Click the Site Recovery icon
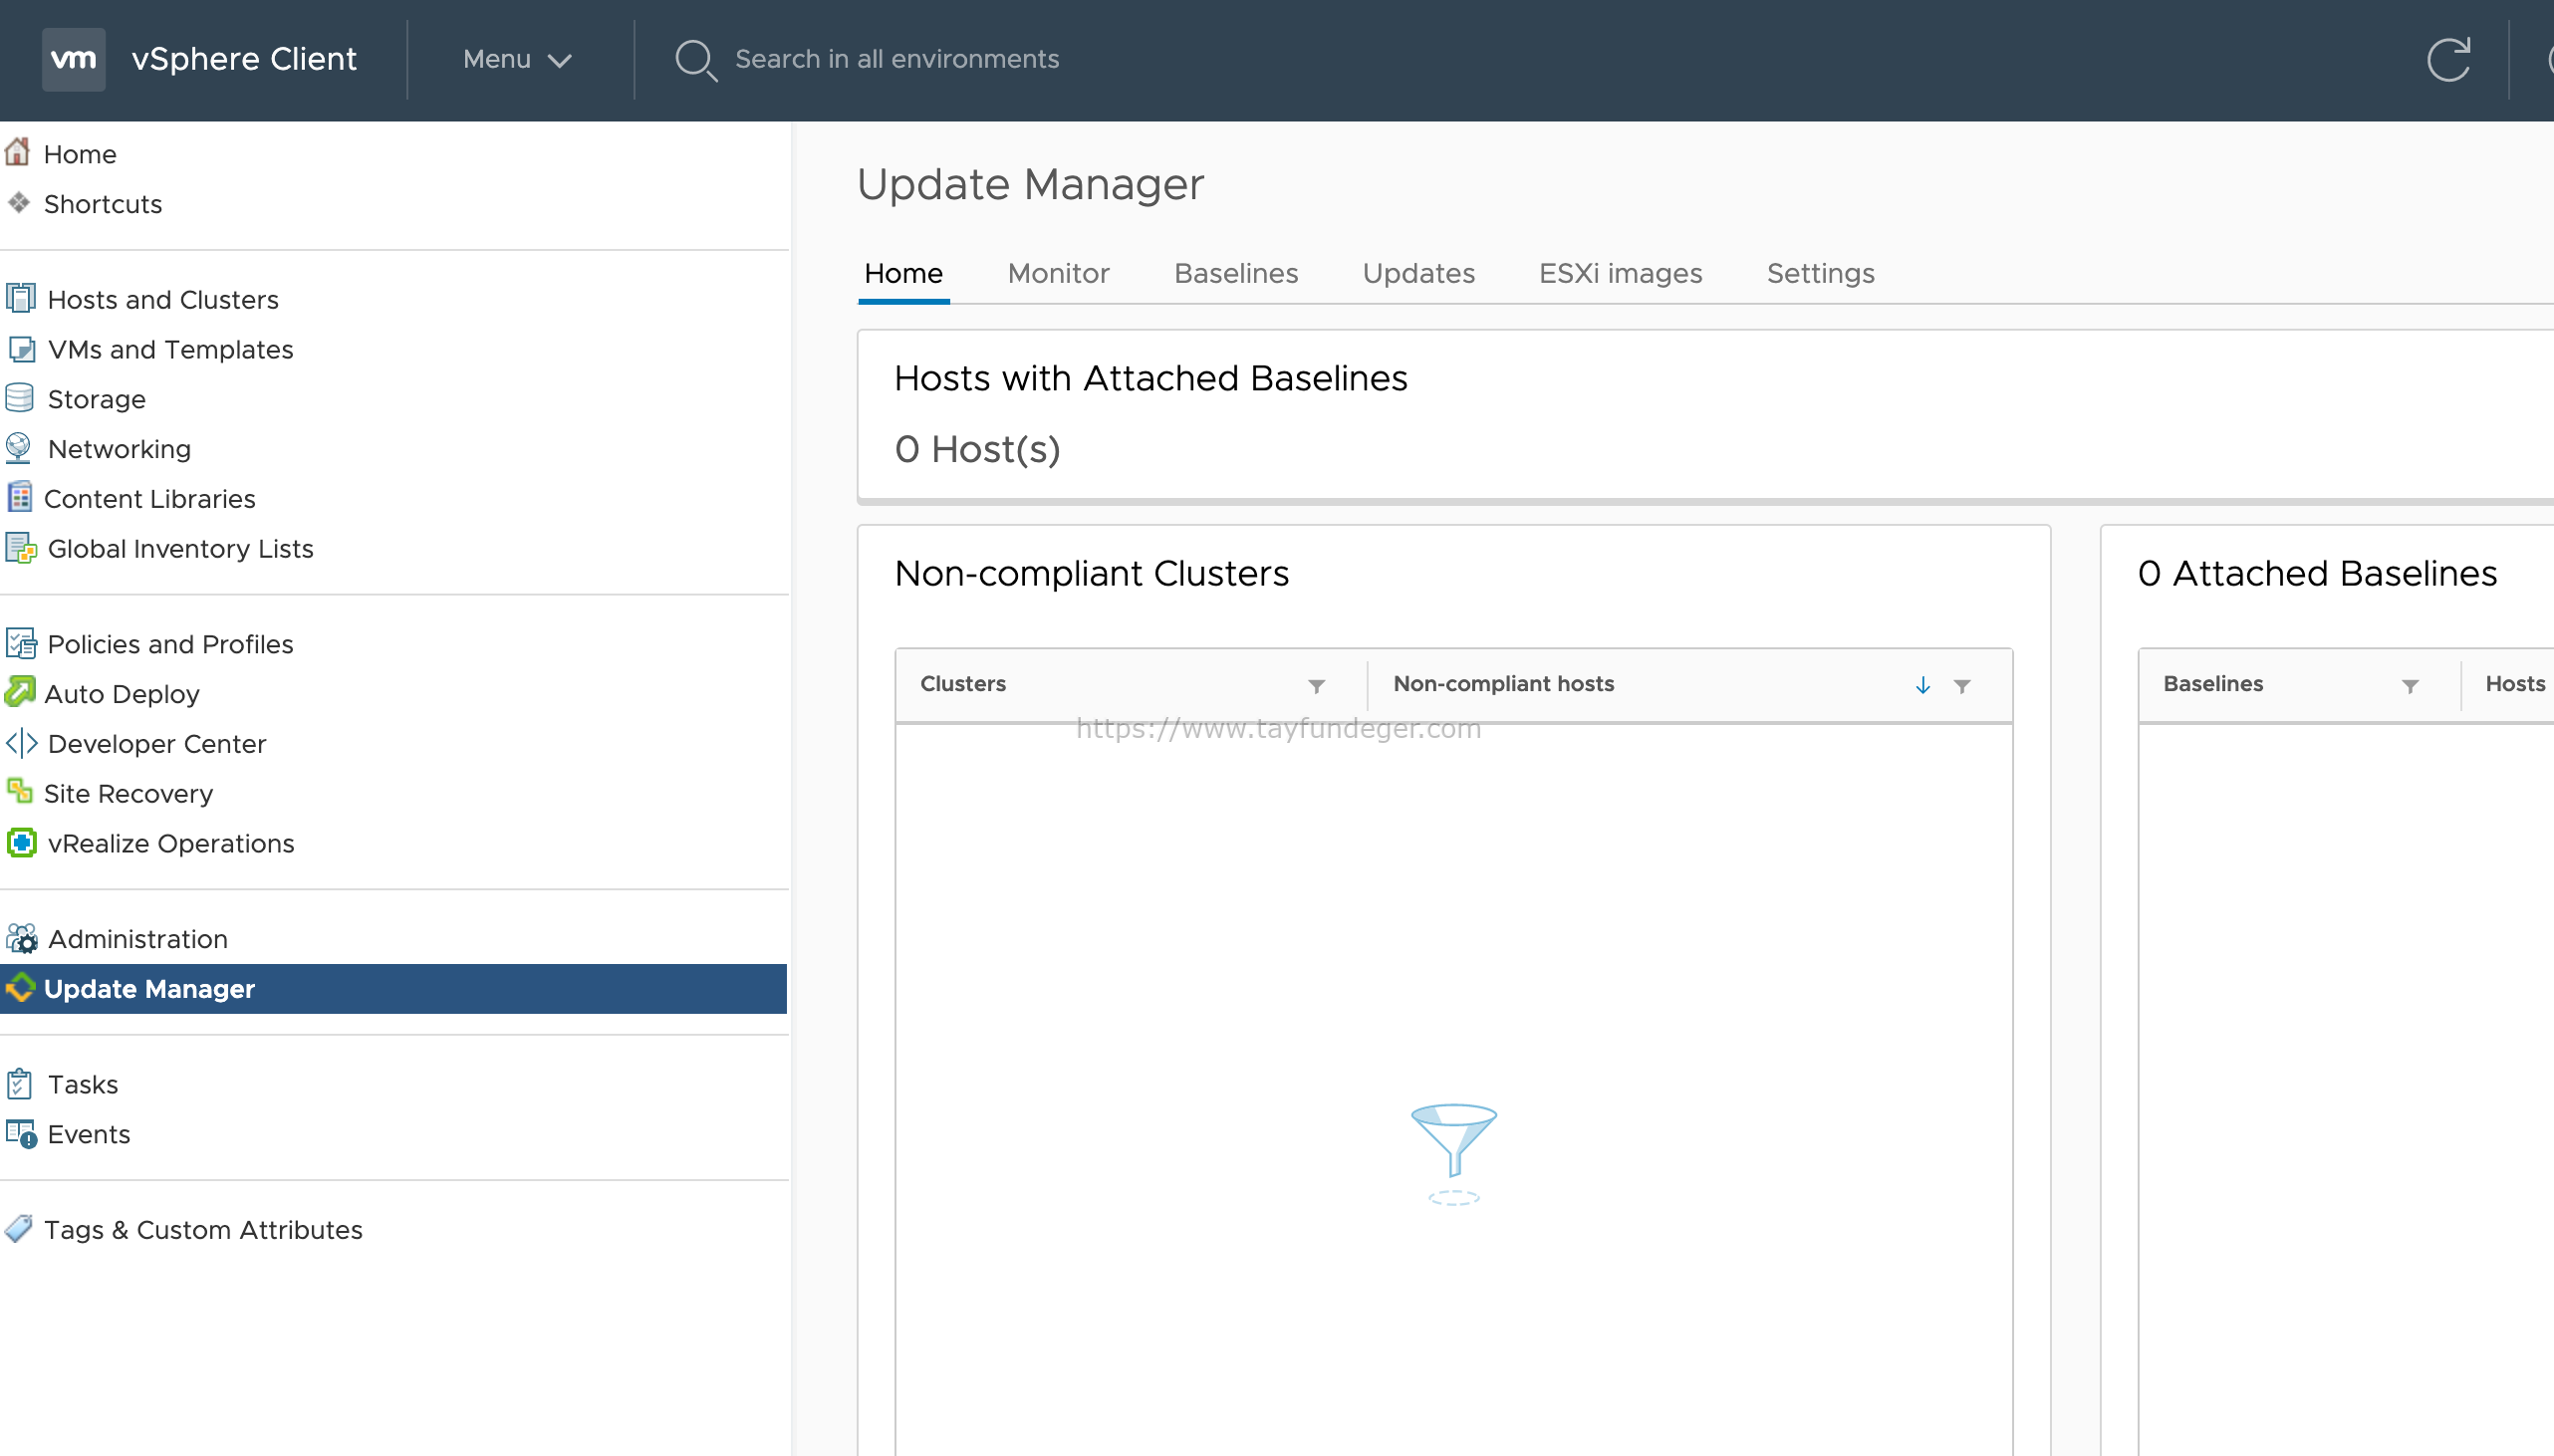Viewport: 2554px width, 1456px height. click(19, 791)
